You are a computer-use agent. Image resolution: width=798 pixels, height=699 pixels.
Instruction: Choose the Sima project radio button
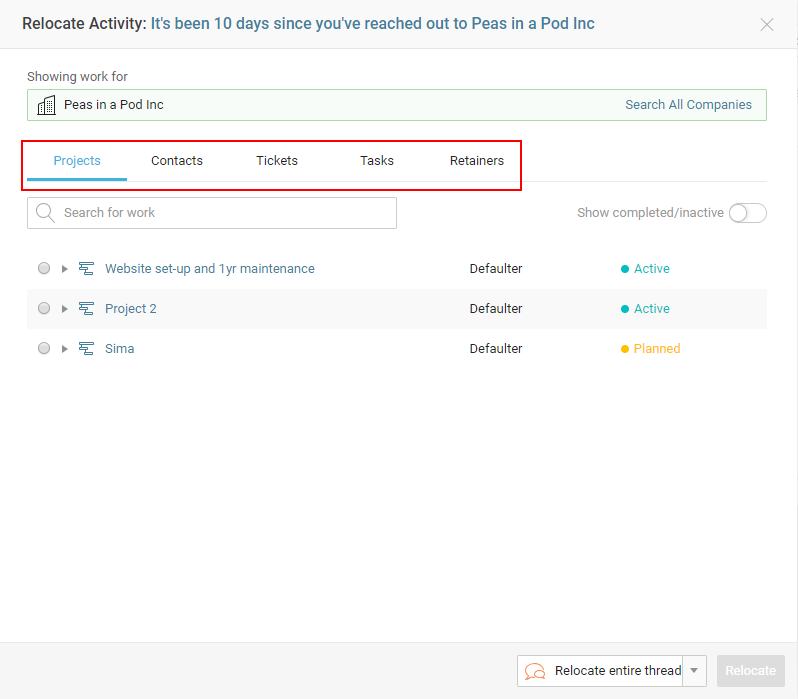click(44, 349)
